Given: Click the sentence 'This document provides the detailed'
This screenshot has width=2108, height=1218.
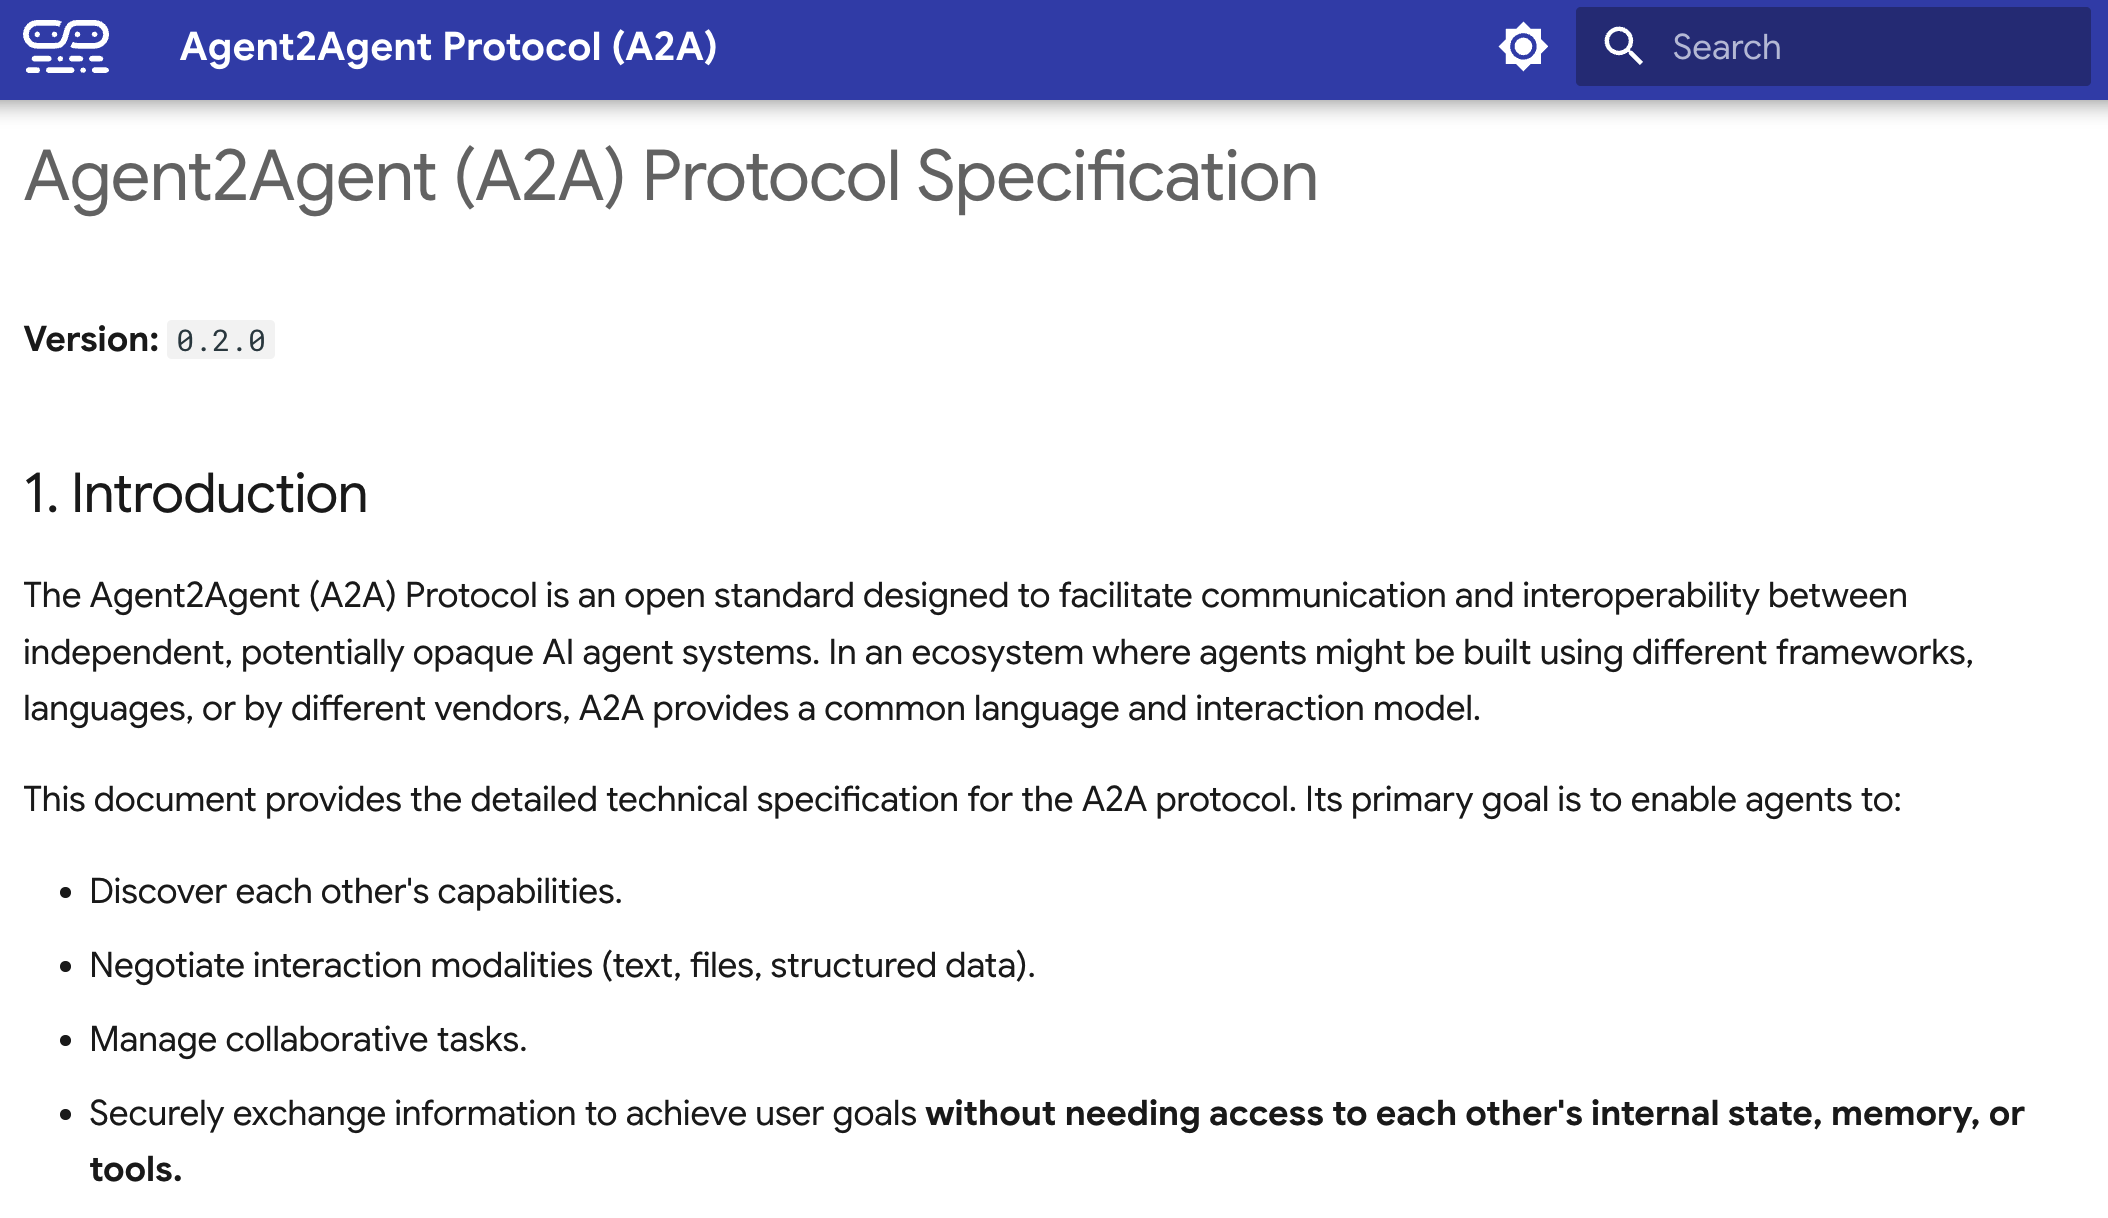Looking at the screenshot, I should point(961,800).
